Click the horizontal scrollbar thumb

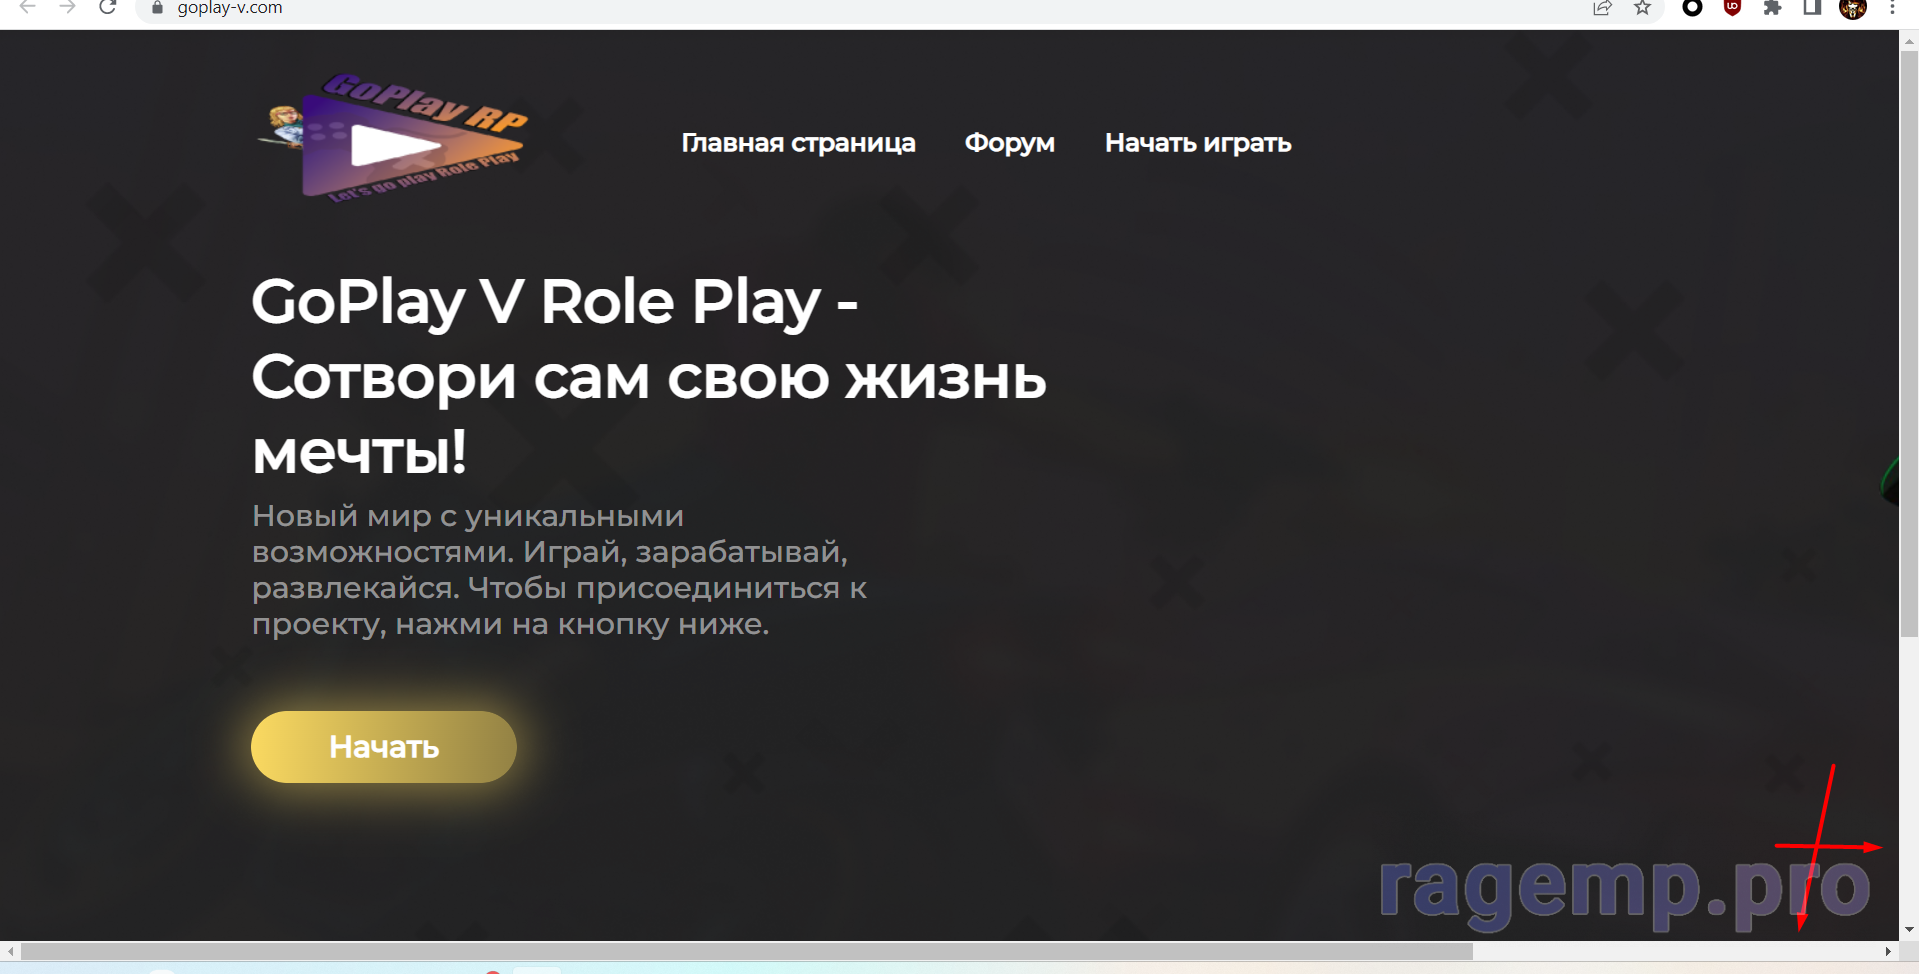pos(746,951)
